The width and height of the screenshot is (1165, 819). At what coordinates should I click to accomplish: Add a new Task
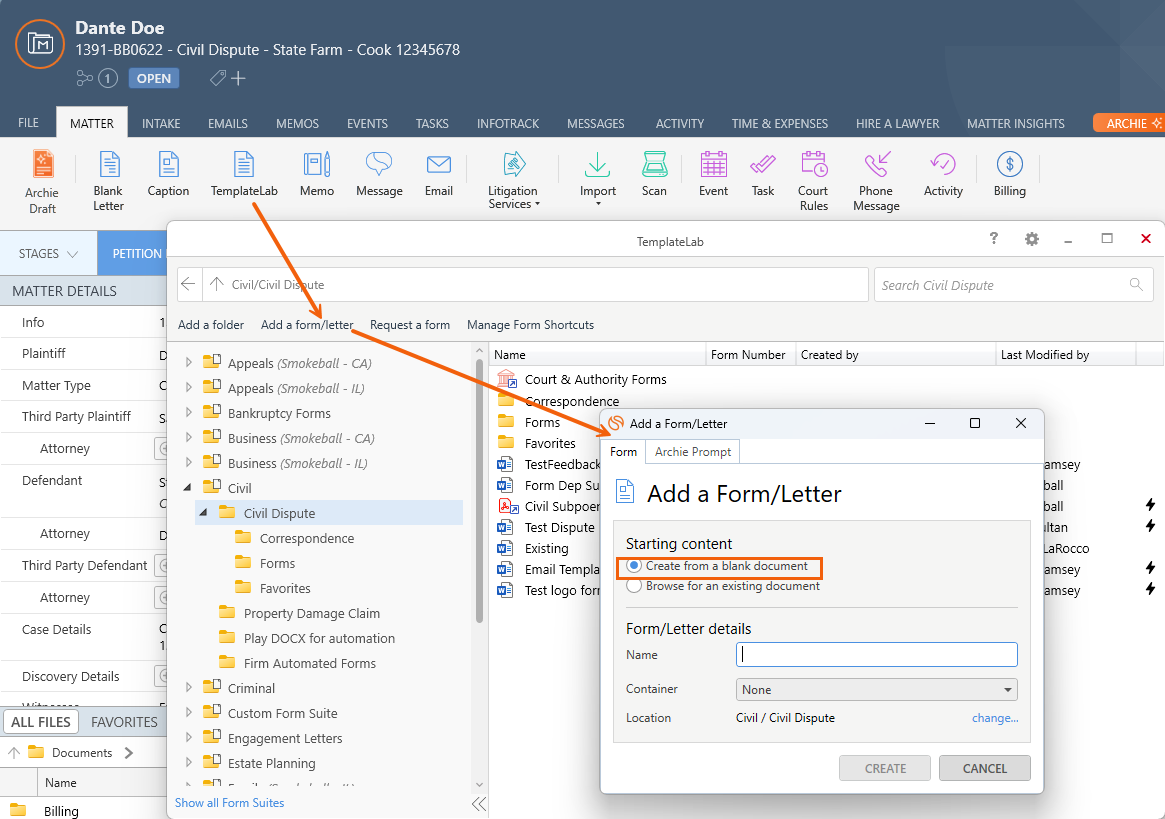tap(763, 174)
